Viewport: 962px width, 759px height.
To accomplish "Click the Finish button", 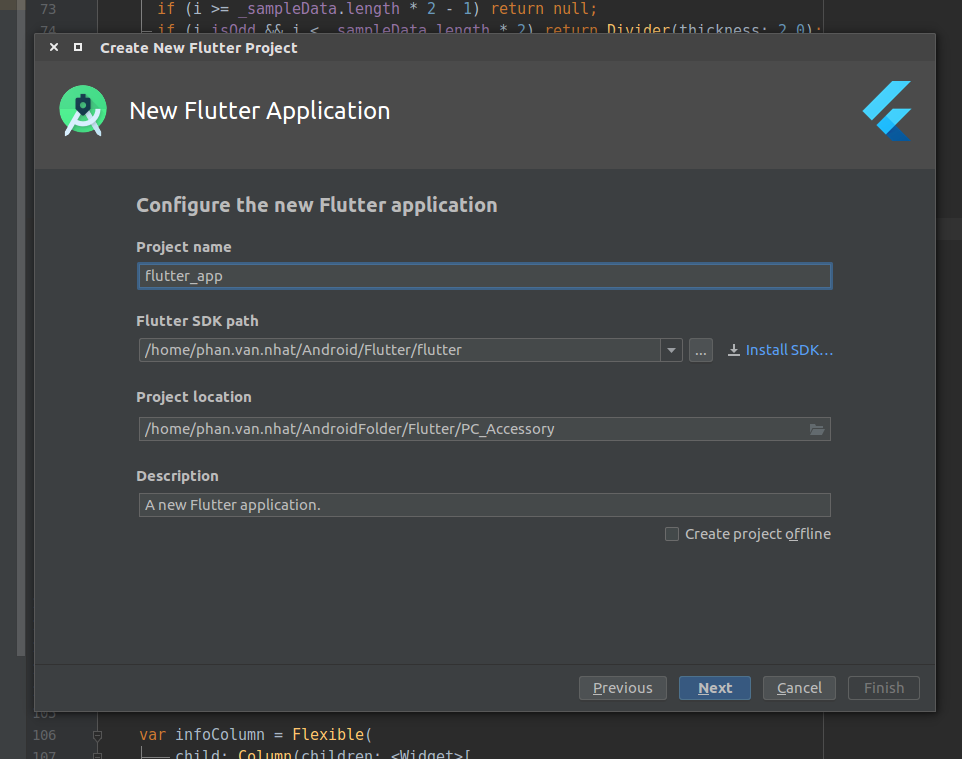I will (x=883, y=688).
